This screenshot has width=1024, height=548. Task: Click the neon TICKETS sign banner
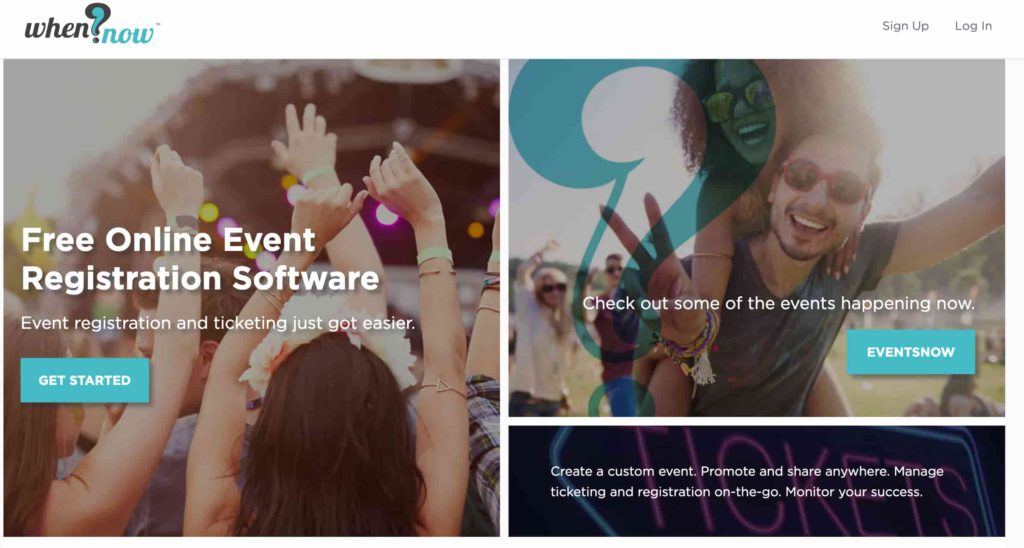click(756, 481)
